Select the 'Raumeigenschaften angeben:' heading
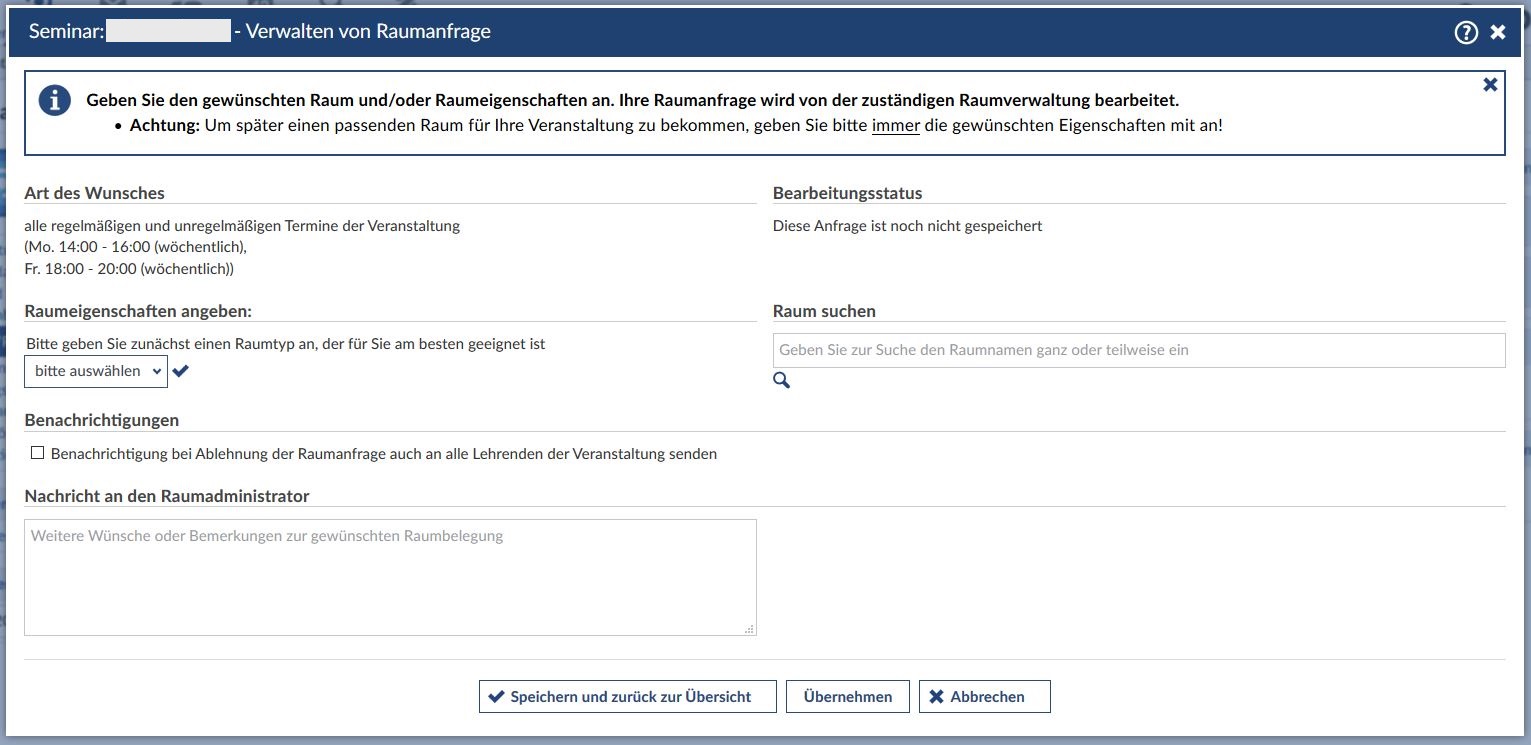1531x745 pixels. 138,311
